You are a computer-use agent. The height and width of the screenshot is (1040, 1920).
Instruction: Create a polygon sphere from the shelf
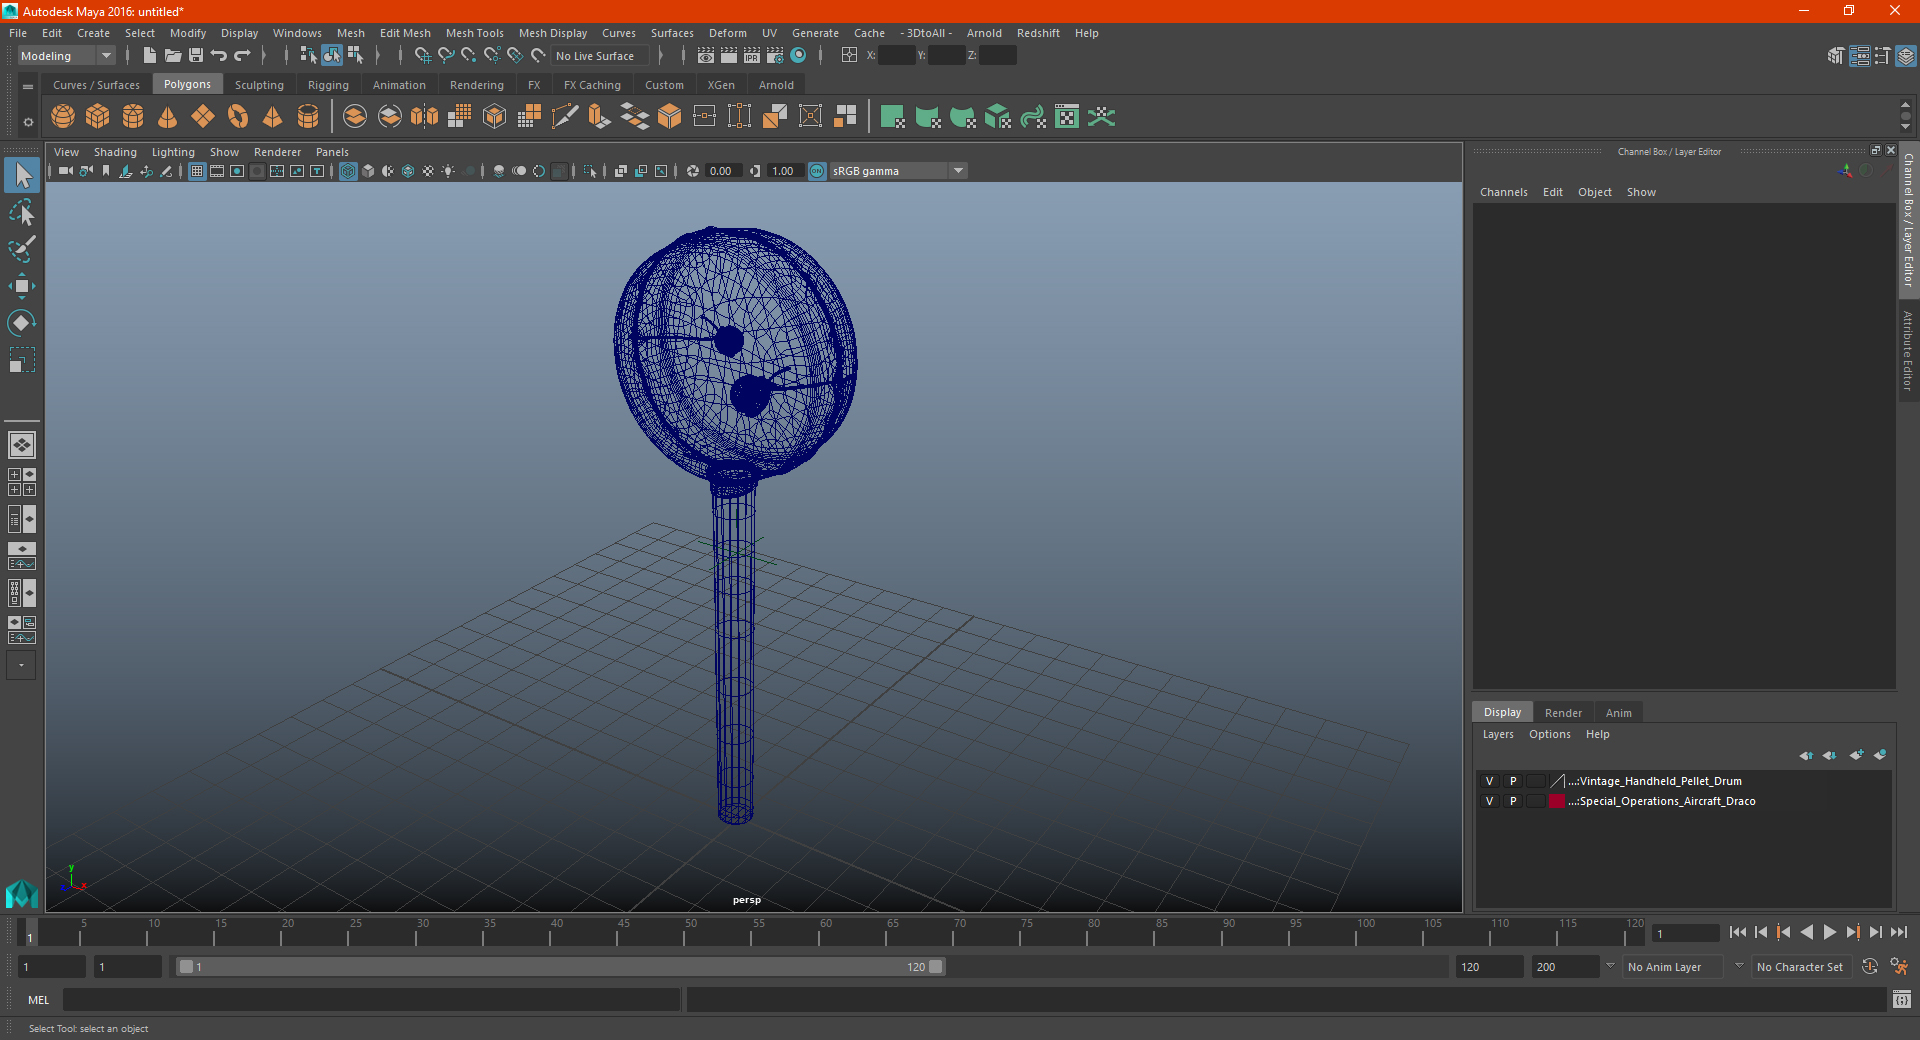[63, 117]
